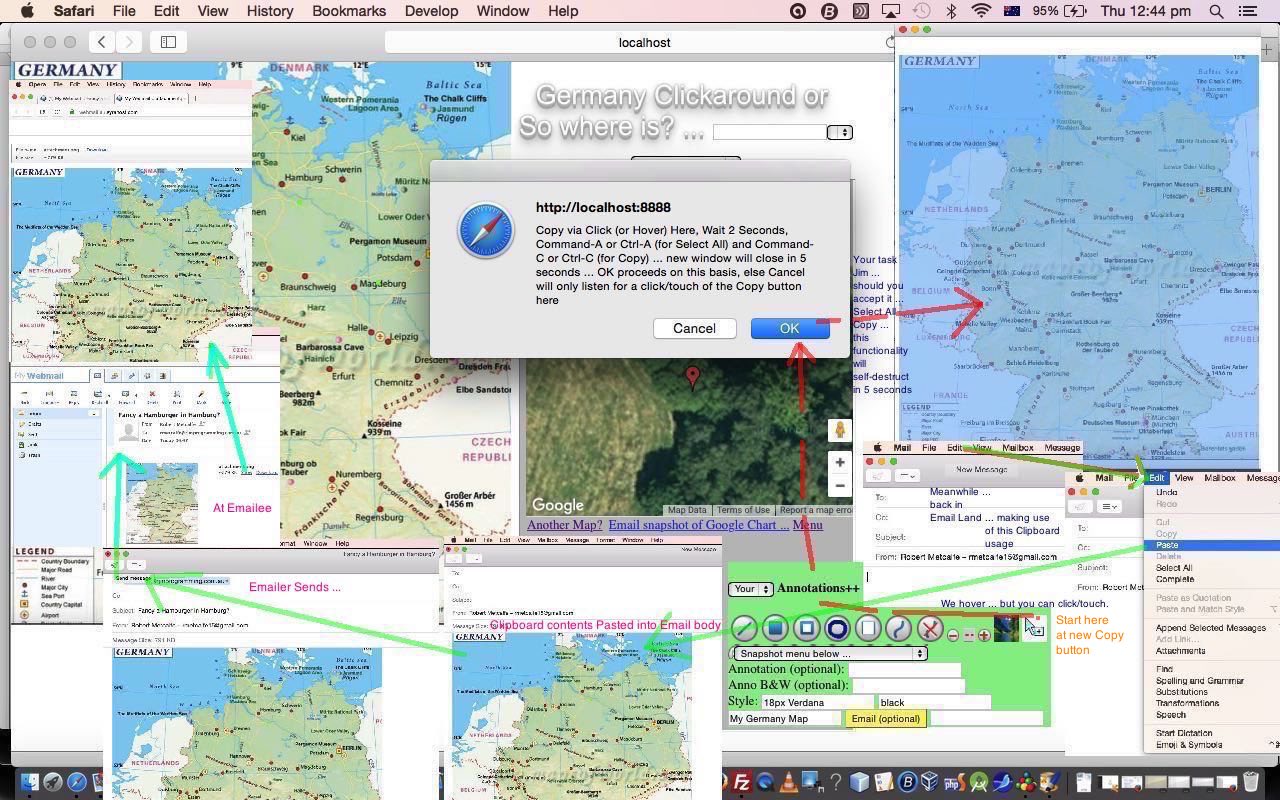Viewport: 1280px width, 800px height.
Task: Open the 'Your' annotations dropdown
Action: tap(750, 589)
